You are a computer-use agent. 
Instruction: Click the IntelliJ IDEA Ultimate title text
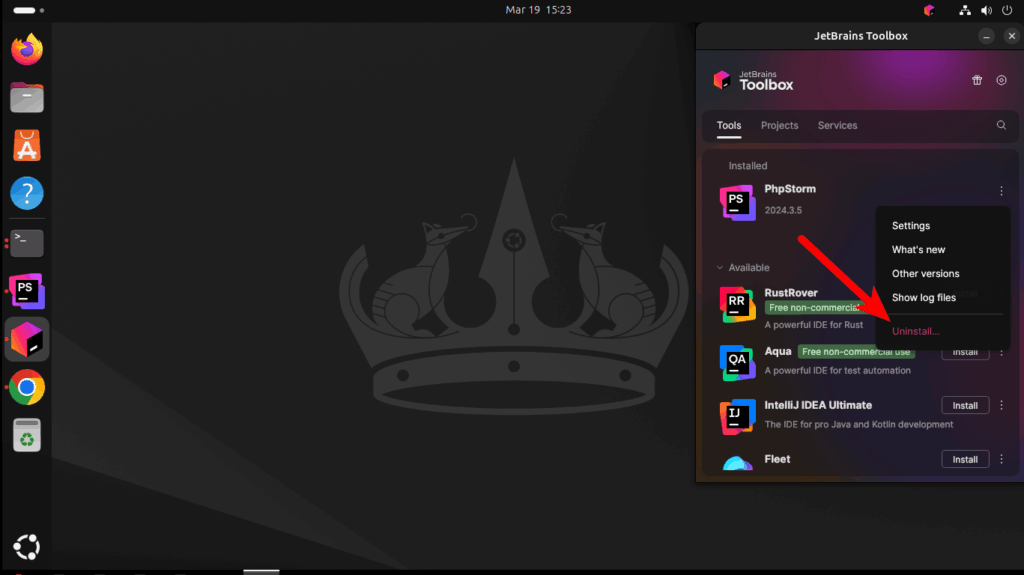[818, 405]
